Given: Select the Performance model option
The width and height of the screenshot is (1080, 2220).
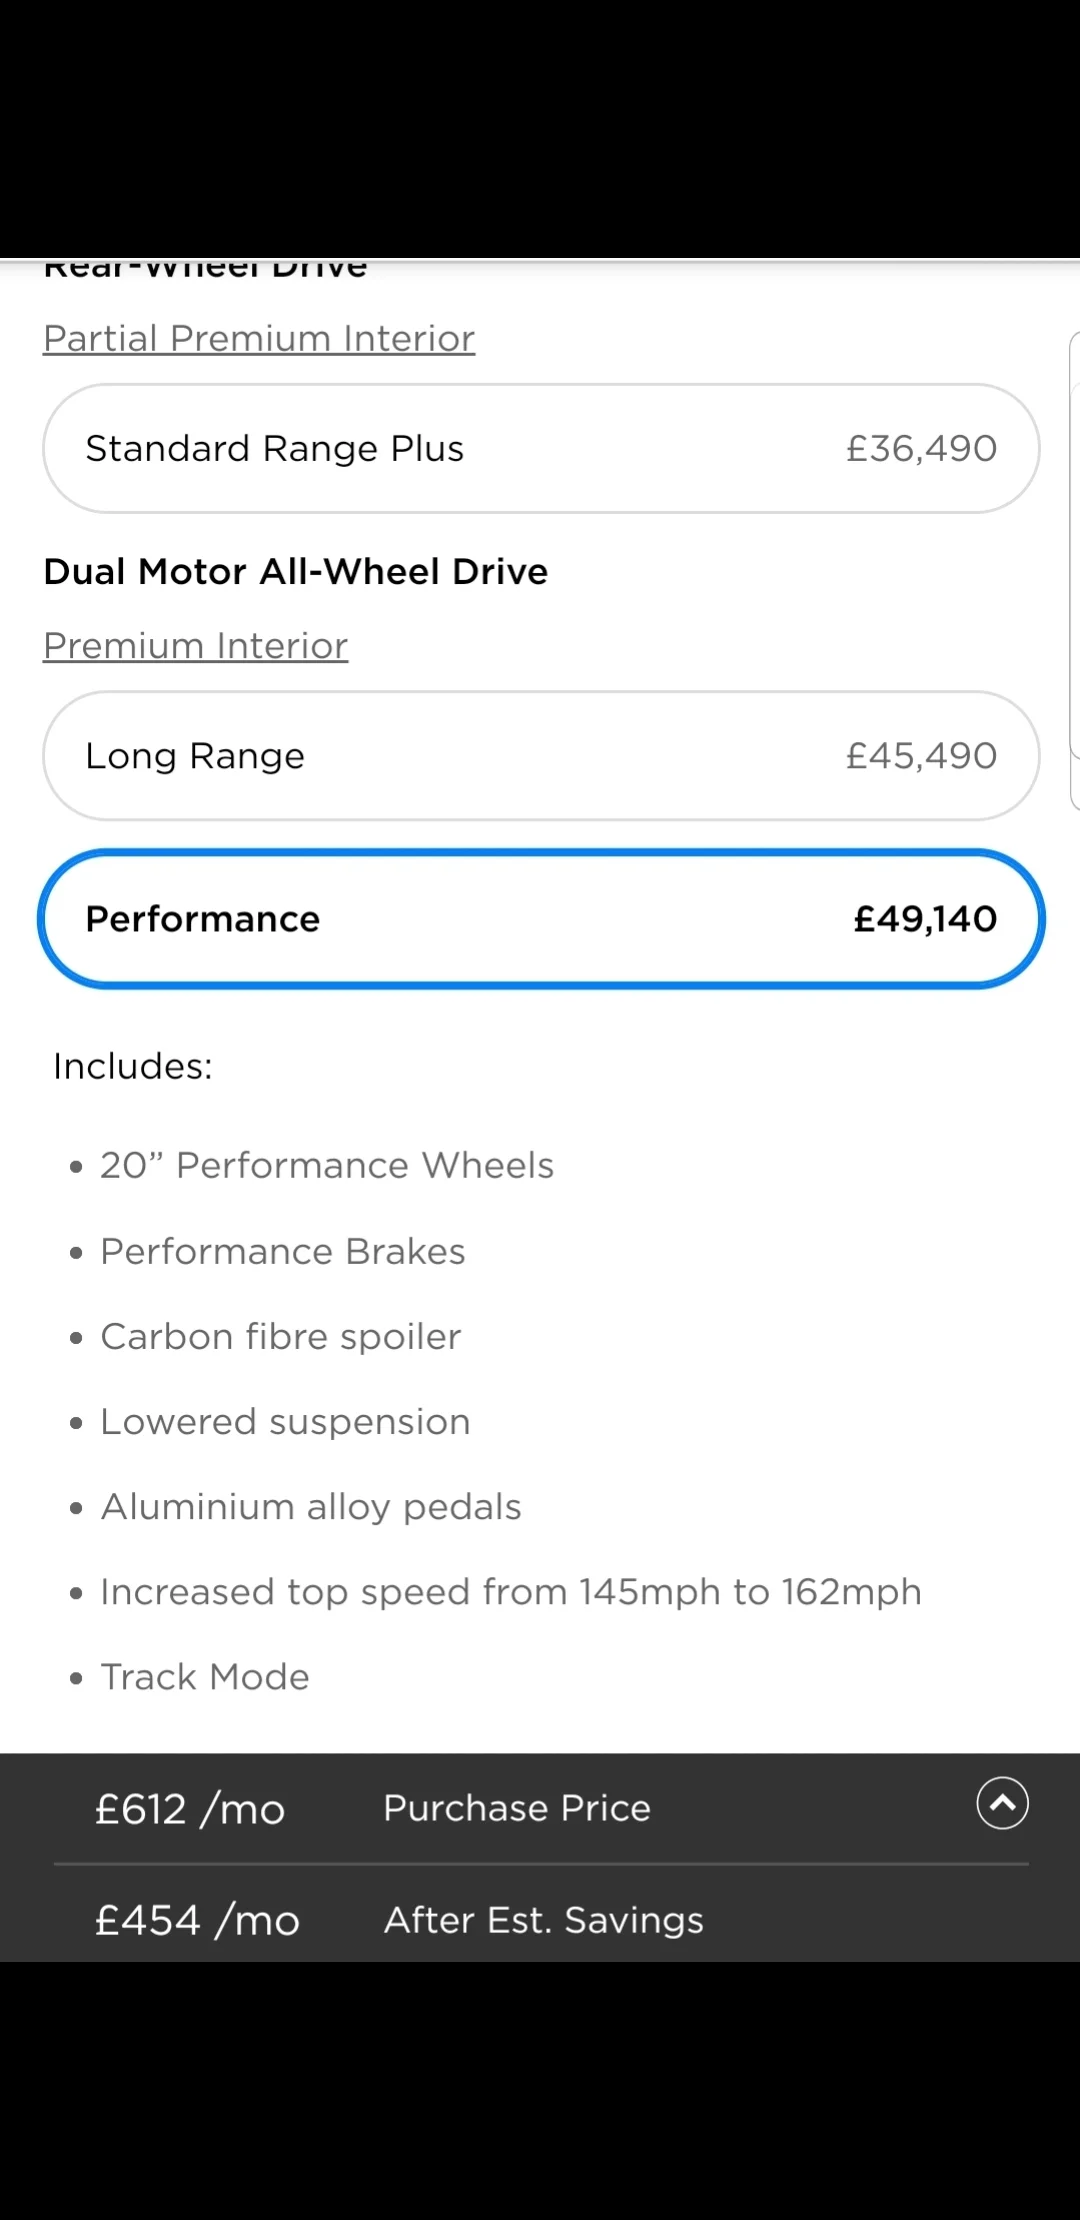Looking at the screenshot, I should coord(541,918).
